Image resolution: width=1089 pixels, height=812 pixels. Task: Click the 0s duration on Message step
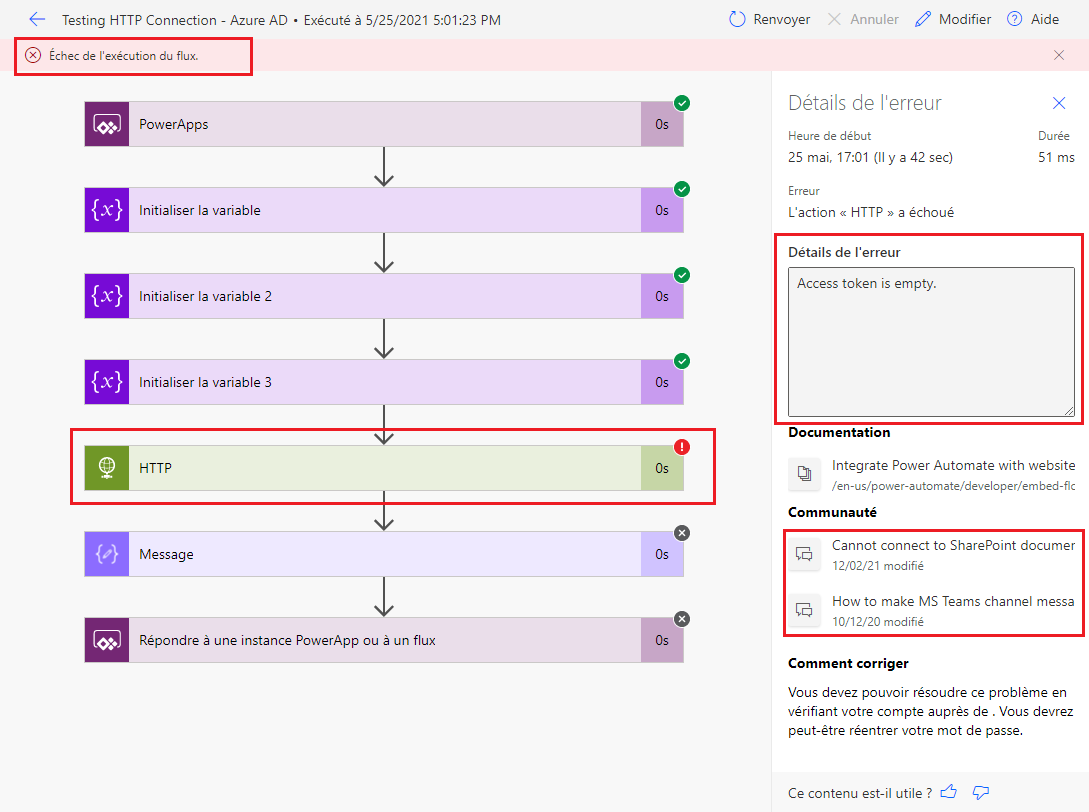tap(662, 554)
